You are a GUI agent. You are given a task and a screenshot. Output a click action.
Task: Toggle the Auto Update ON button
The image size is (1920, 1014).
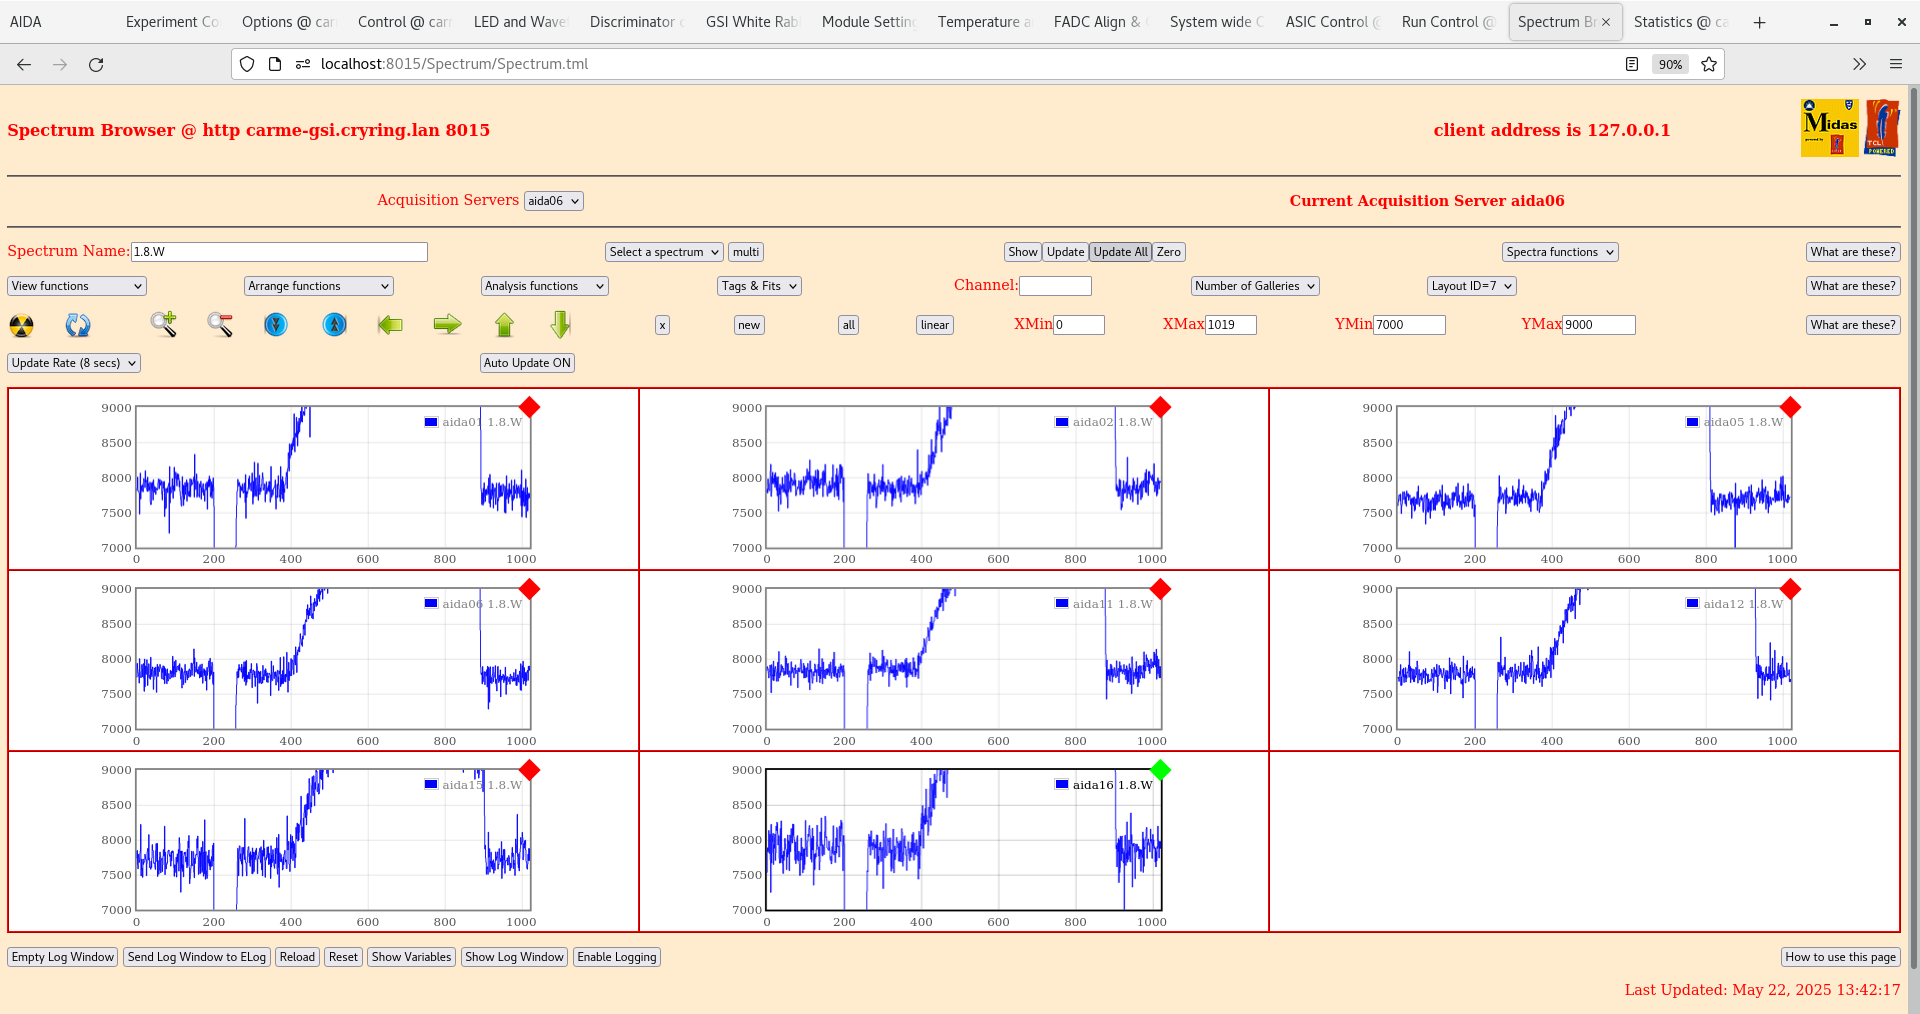point(527,363)
